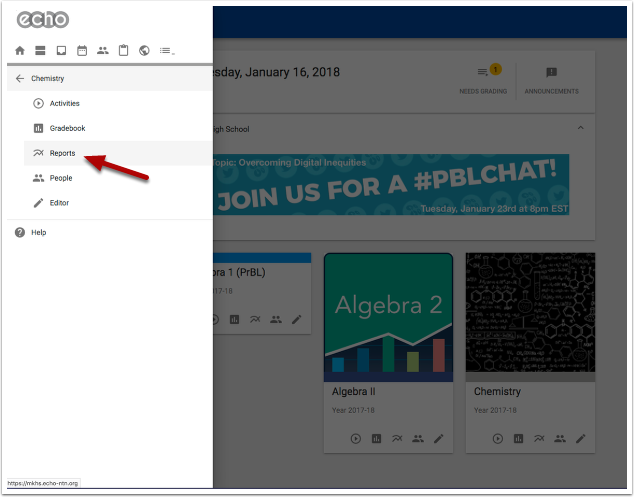Collapse the school announcement panel chevron
This screenshot has width=634, height=497.
coord(578,128)
